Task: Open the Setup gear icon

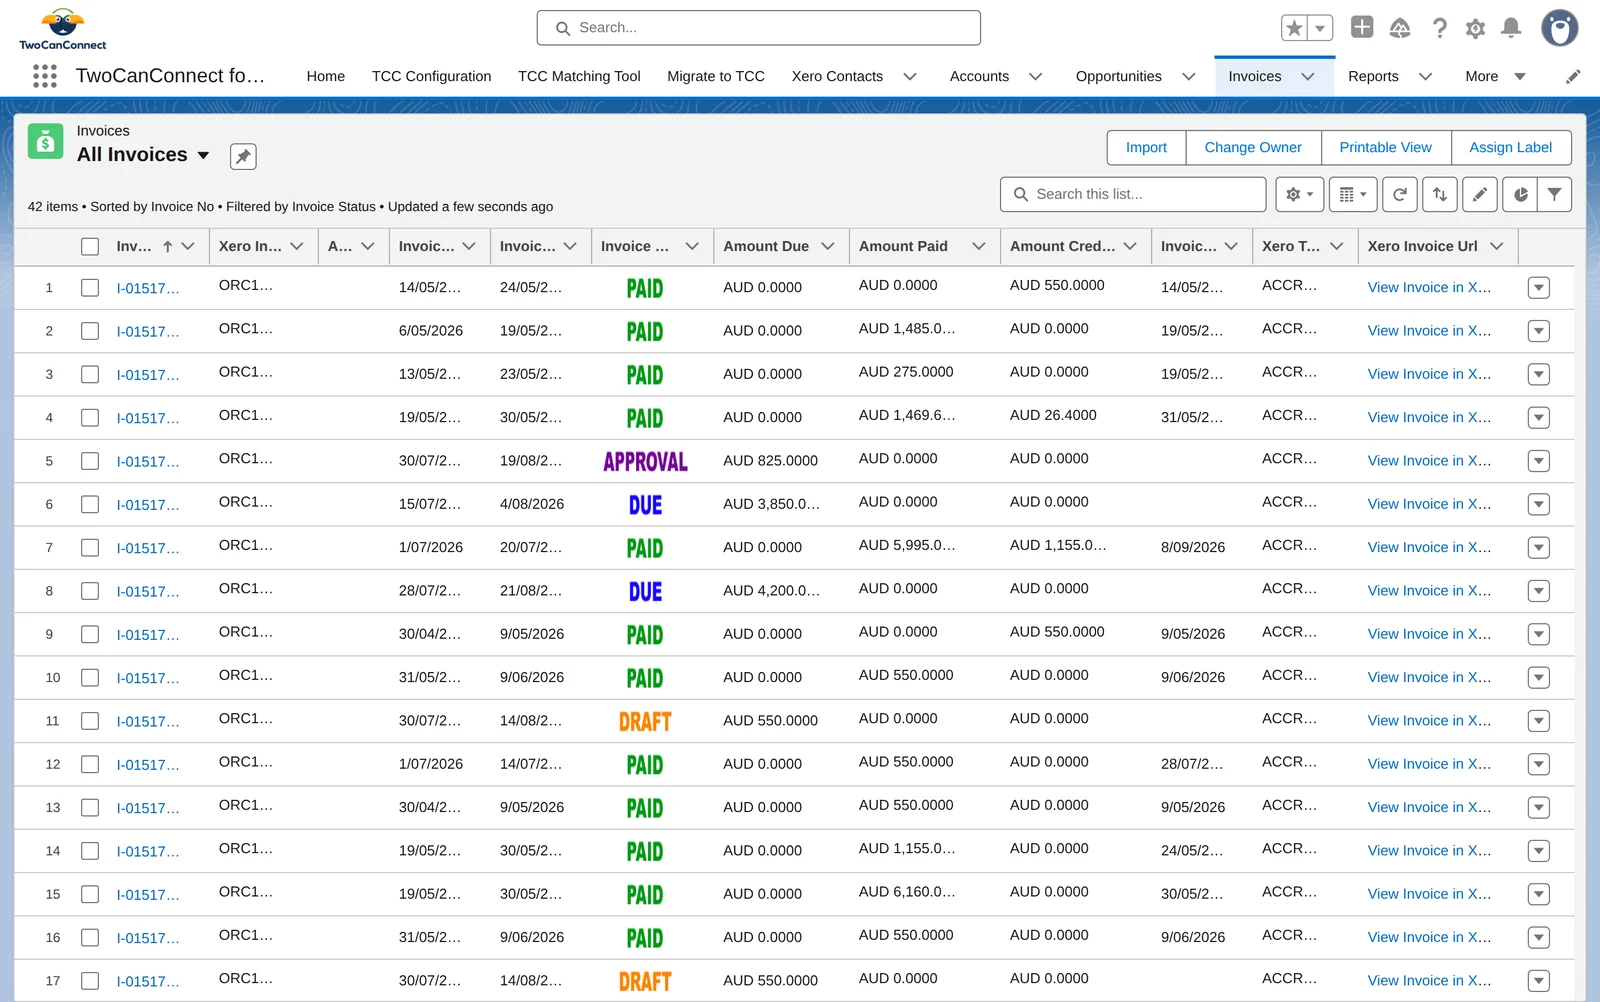Action: click(1475, 28)
